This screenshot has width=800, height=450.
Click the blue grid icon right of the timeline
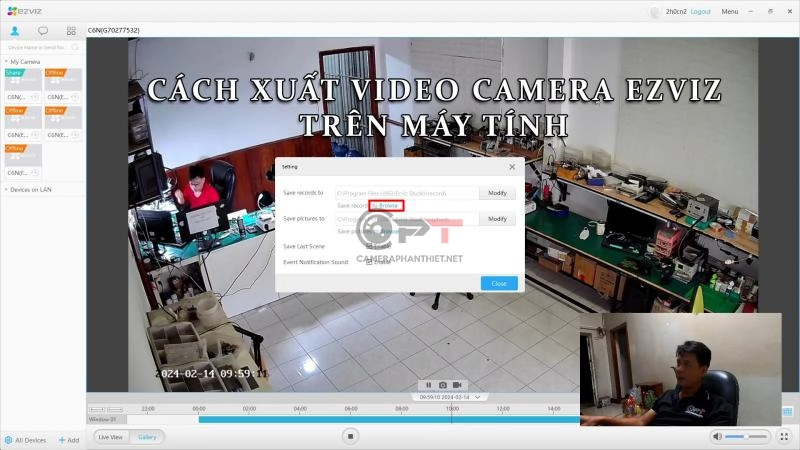[788, 411]
